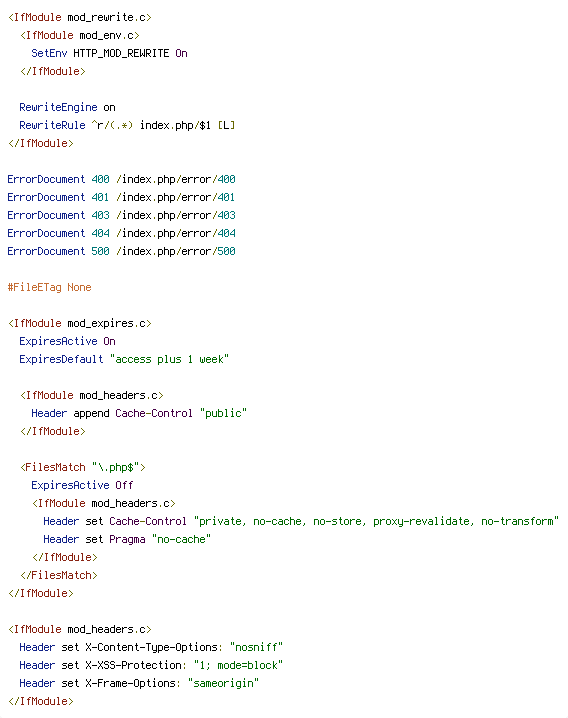Click ErrorDocument 500 line
This screenshot has height=718, width=568.
(x=121, y=251)
